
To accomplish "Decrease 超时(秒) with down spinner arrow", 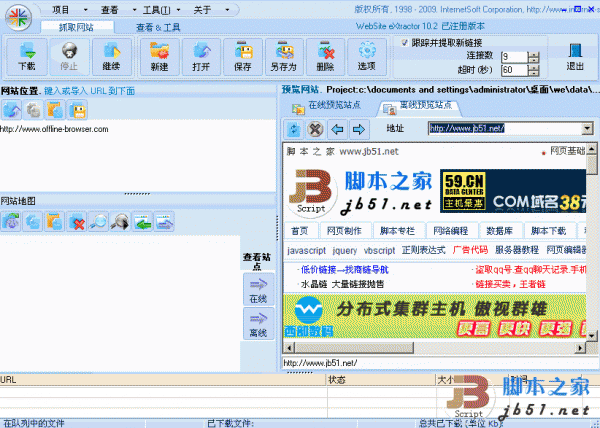I will tap(533, 73).
